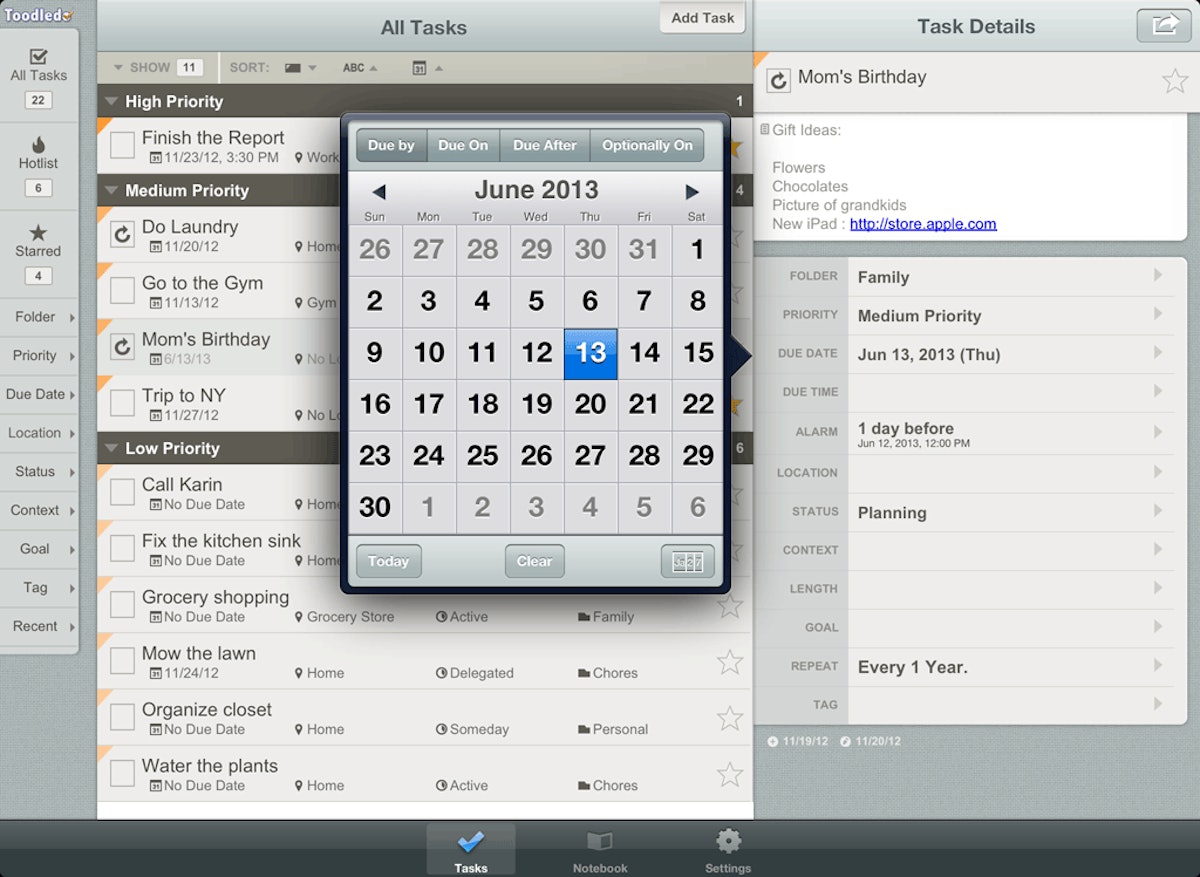Collapse the Medium Priority section
Screen dimensions: 1200x877
coord(110,191)
